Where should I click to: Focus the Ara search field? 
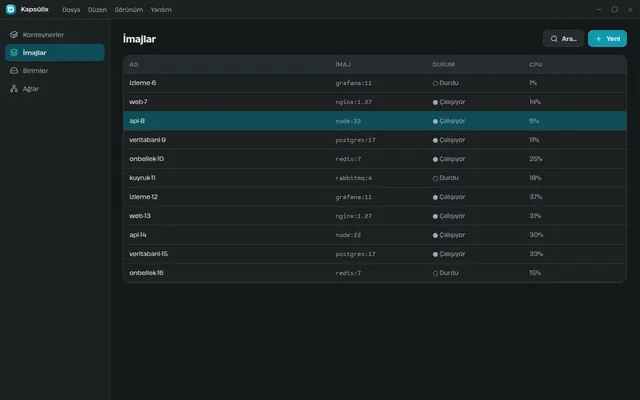[x=563, y=39]
